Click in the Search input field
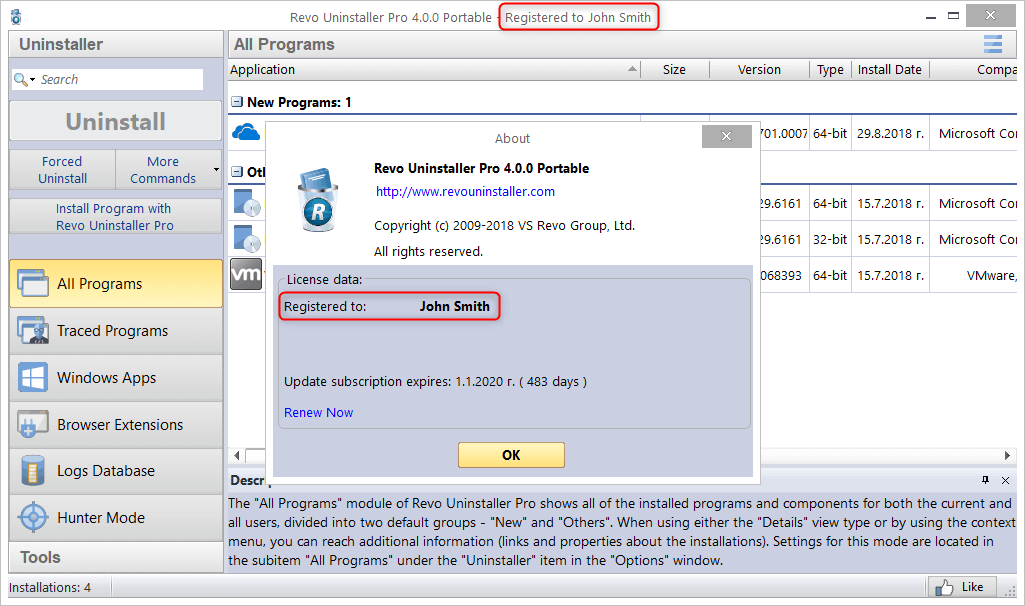This screenshot has height=606, width=1025. point(120,80)
